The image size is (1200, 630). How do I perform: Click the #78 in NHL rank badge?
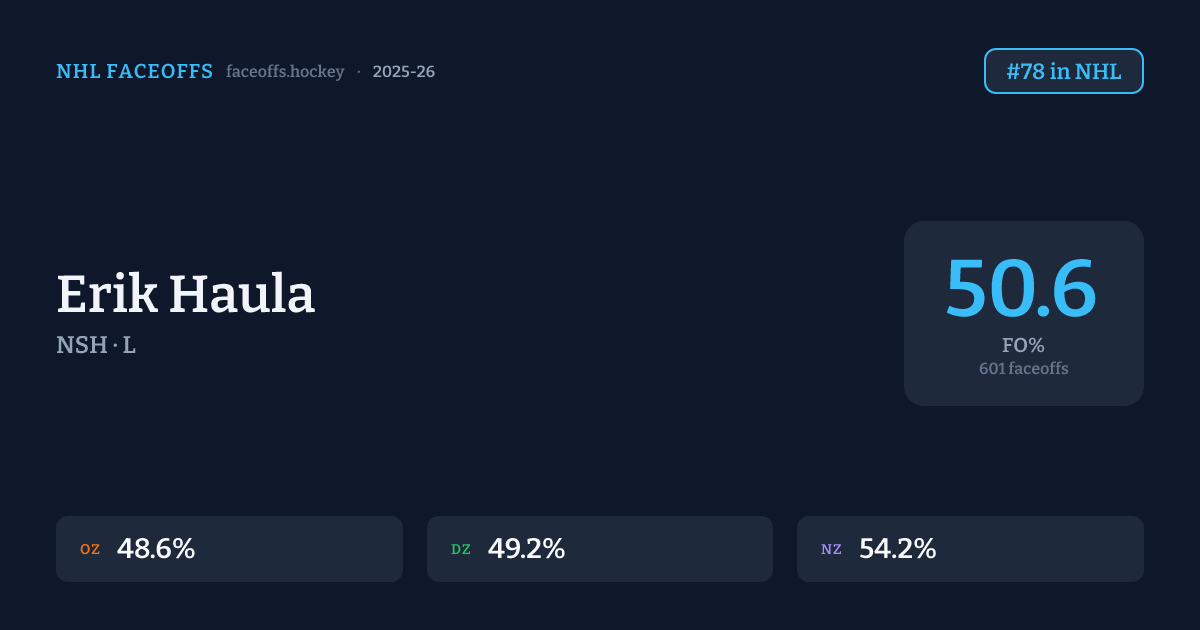tap(1063, 72)
